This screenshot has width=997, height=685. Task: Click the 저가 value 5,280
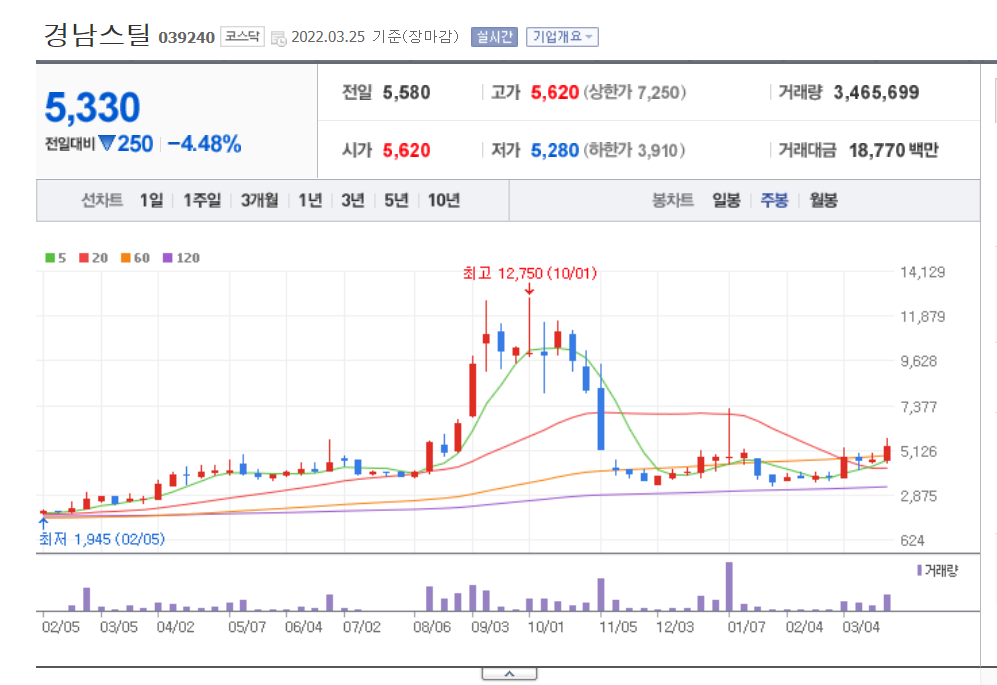[x=554, y=151]
